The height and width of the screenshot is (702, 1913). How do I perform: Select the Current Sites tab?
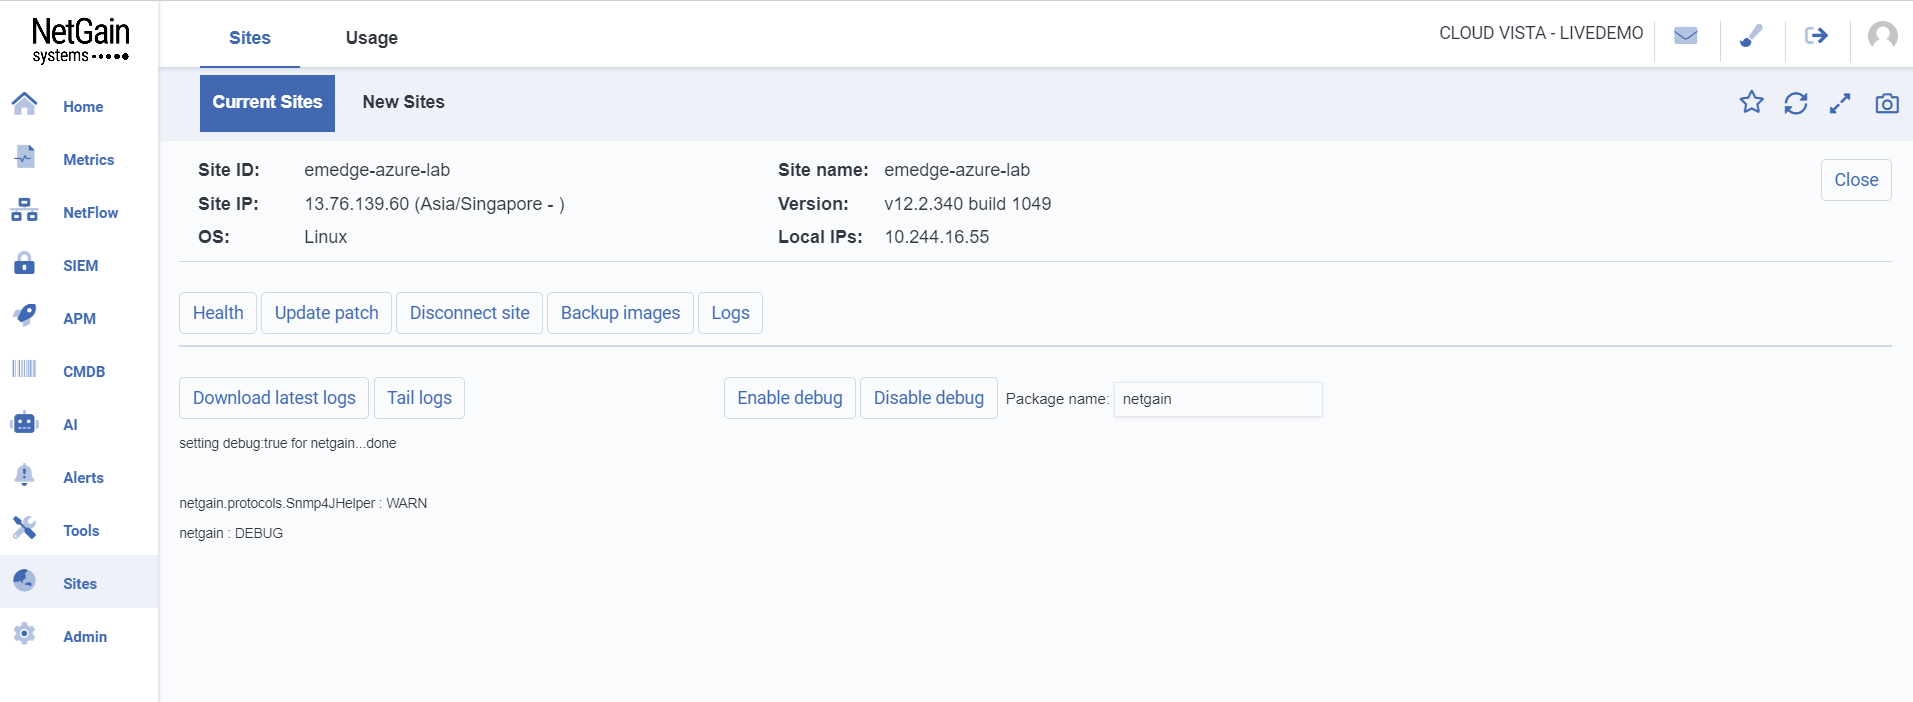267,103
